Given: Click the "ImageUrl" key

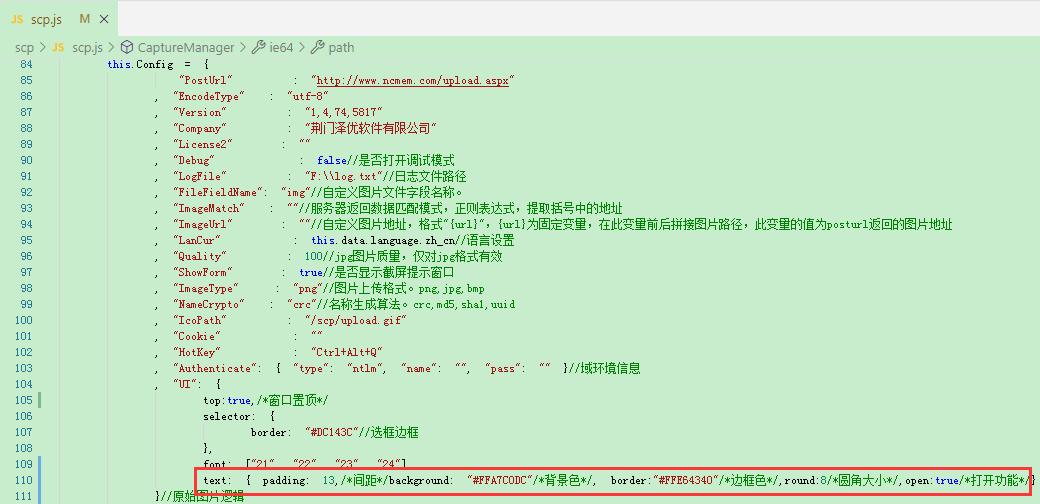Looking at the screenshot, I should tap(203, 223).
